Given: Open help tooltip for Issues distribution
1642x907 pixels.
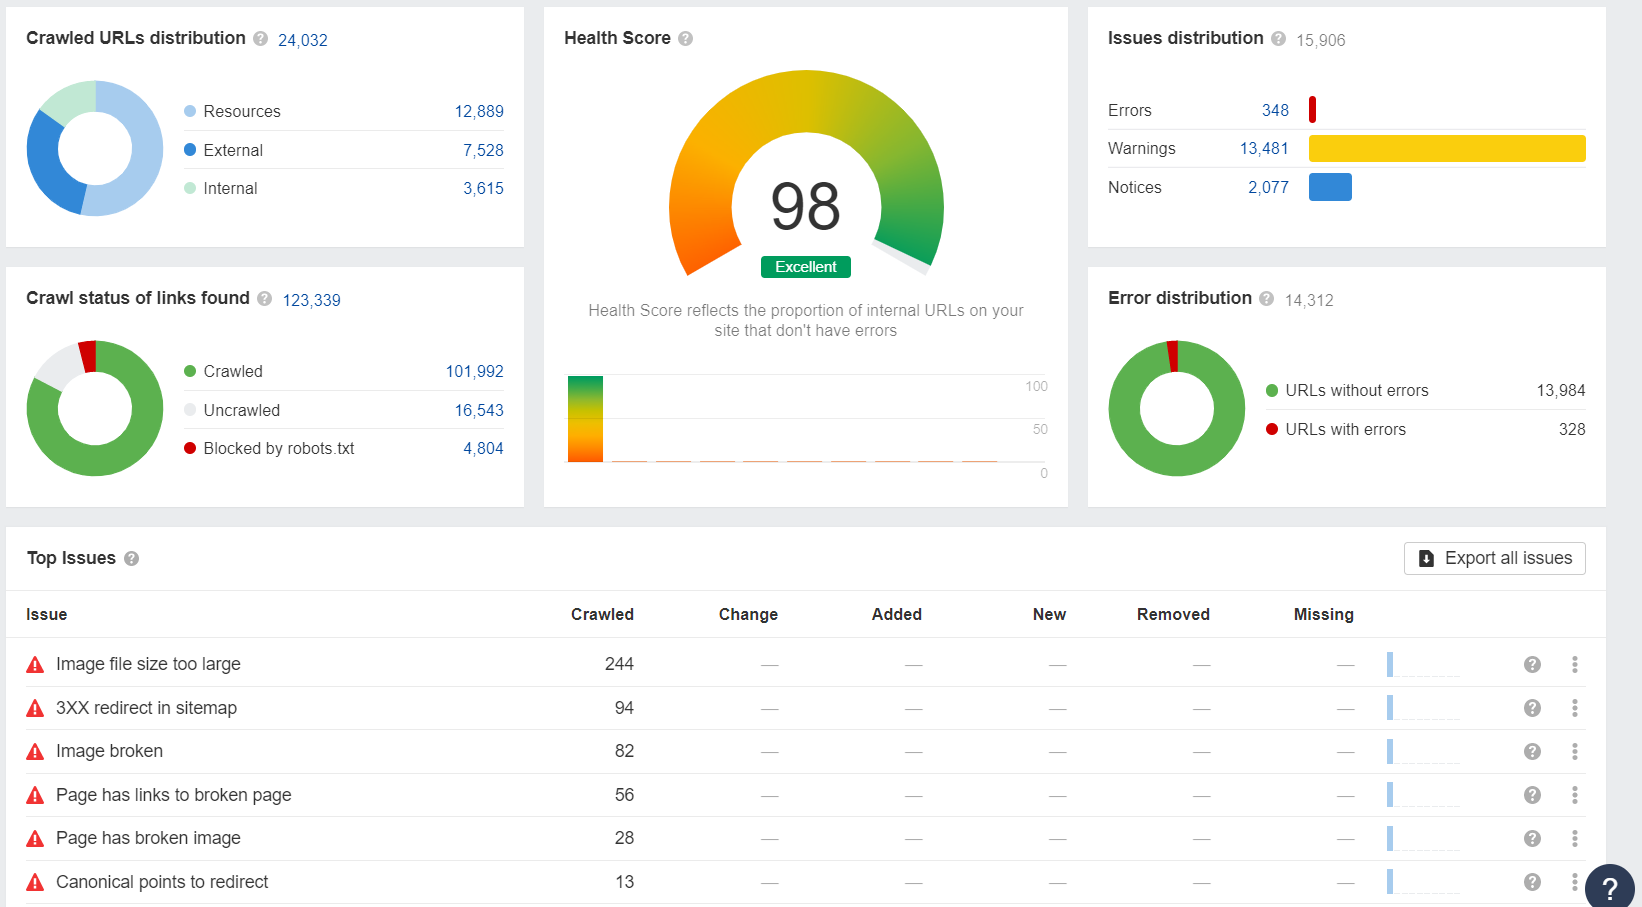Looking at the screenshot, I should [1278, 39].
